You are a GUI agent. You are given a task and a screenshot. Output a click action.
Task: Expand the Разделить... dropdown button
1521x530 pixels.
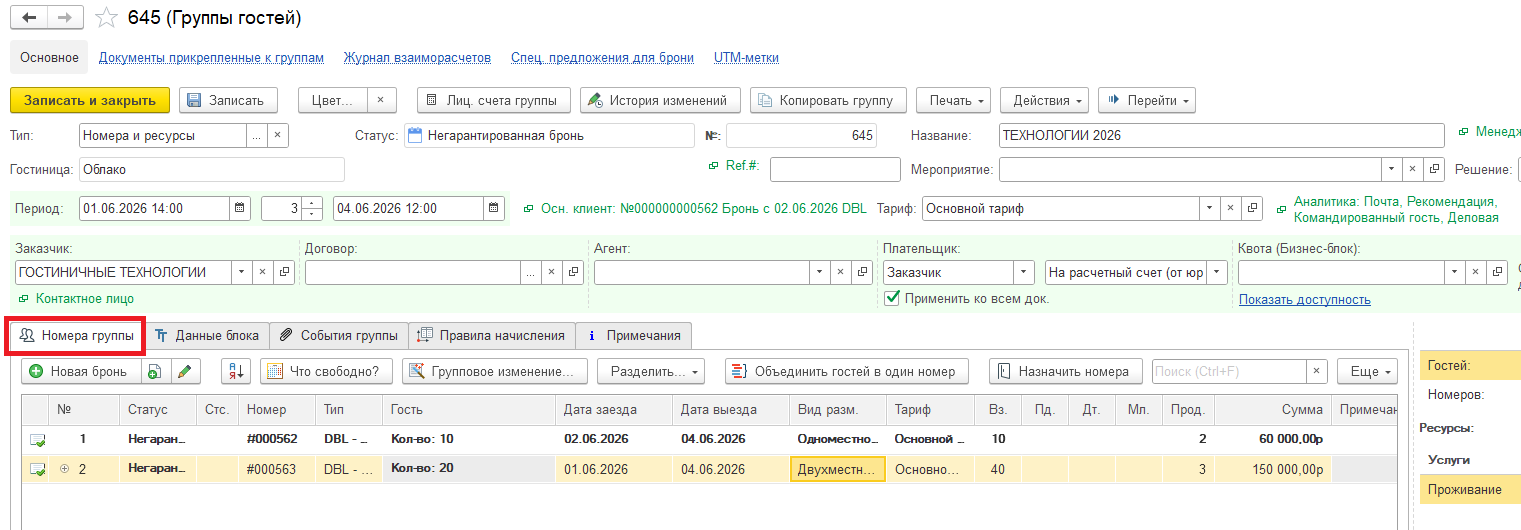pos(651,371)
